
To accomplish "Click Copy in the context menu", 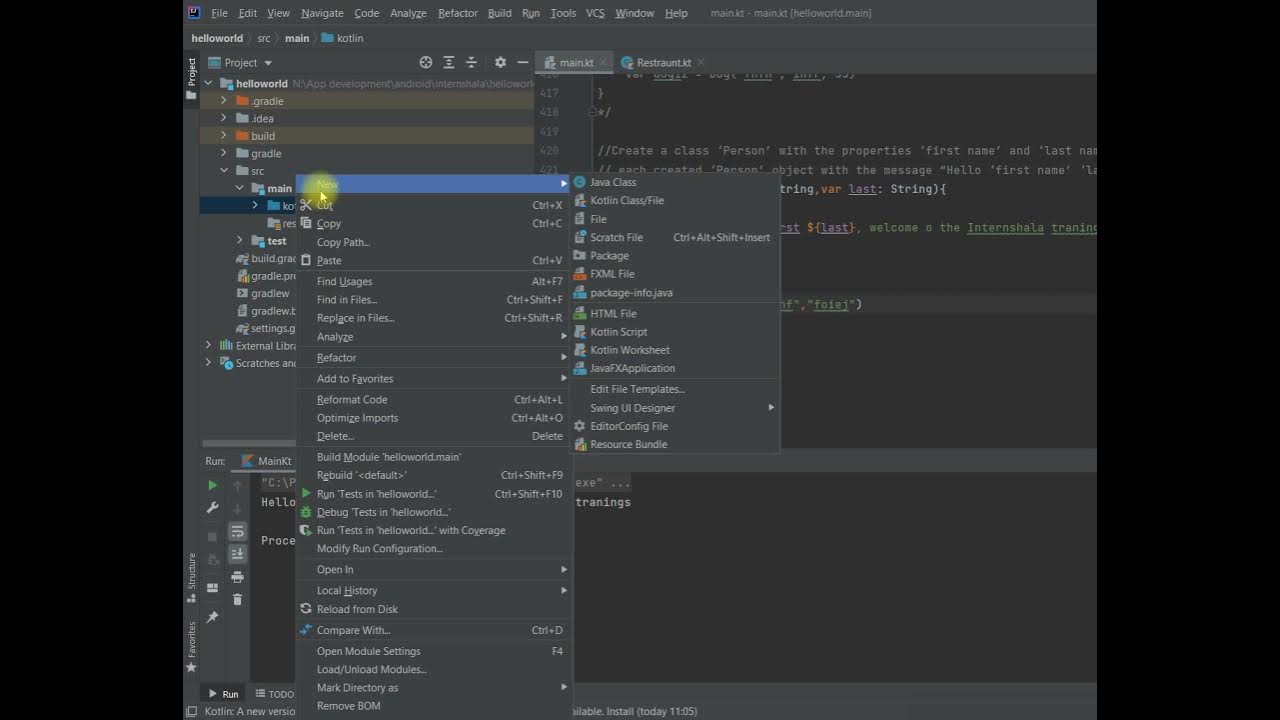I will pyautogui.click(x=433, y=224).
